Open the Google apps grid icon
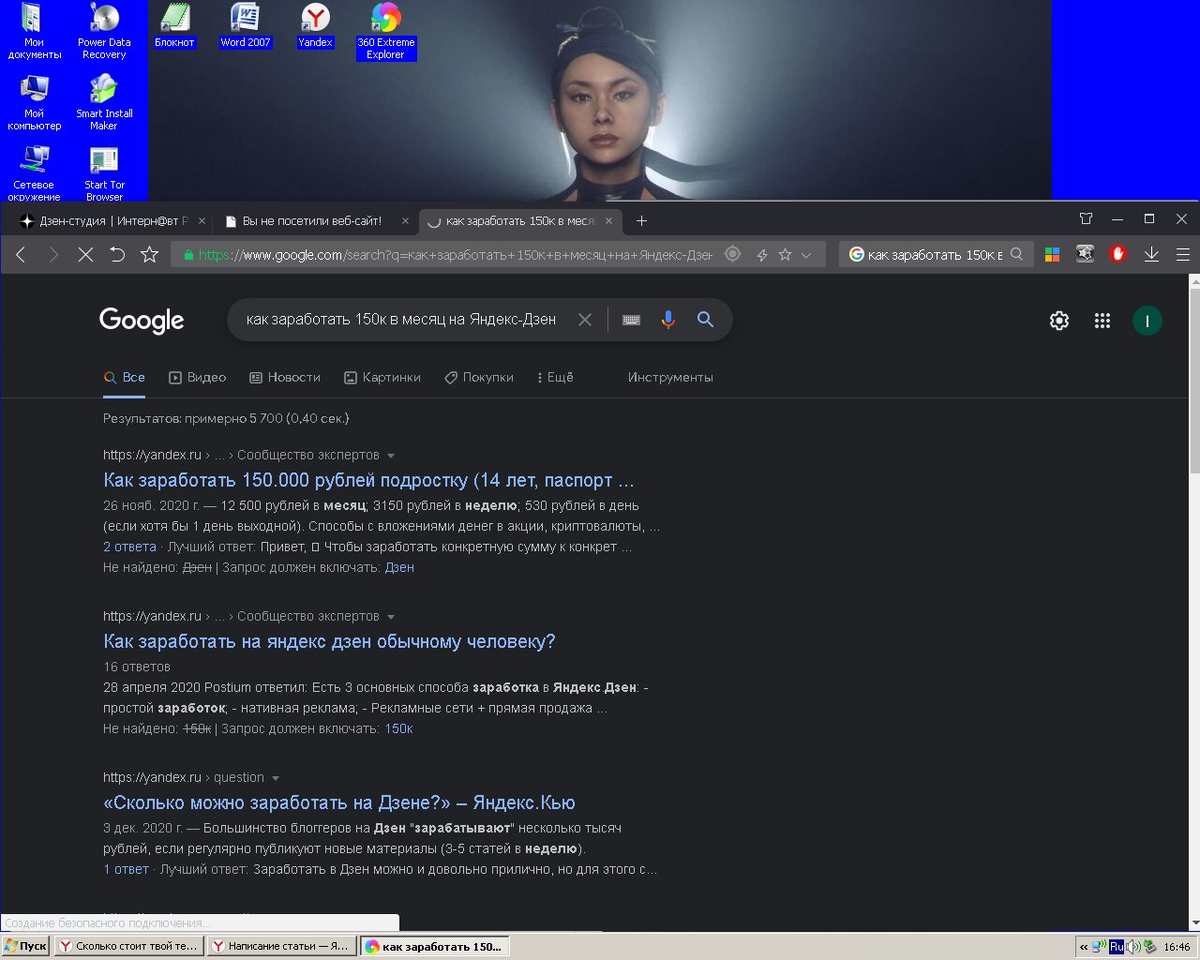Viewport: 1200px width, 960px height. (x=1102, y=320)
